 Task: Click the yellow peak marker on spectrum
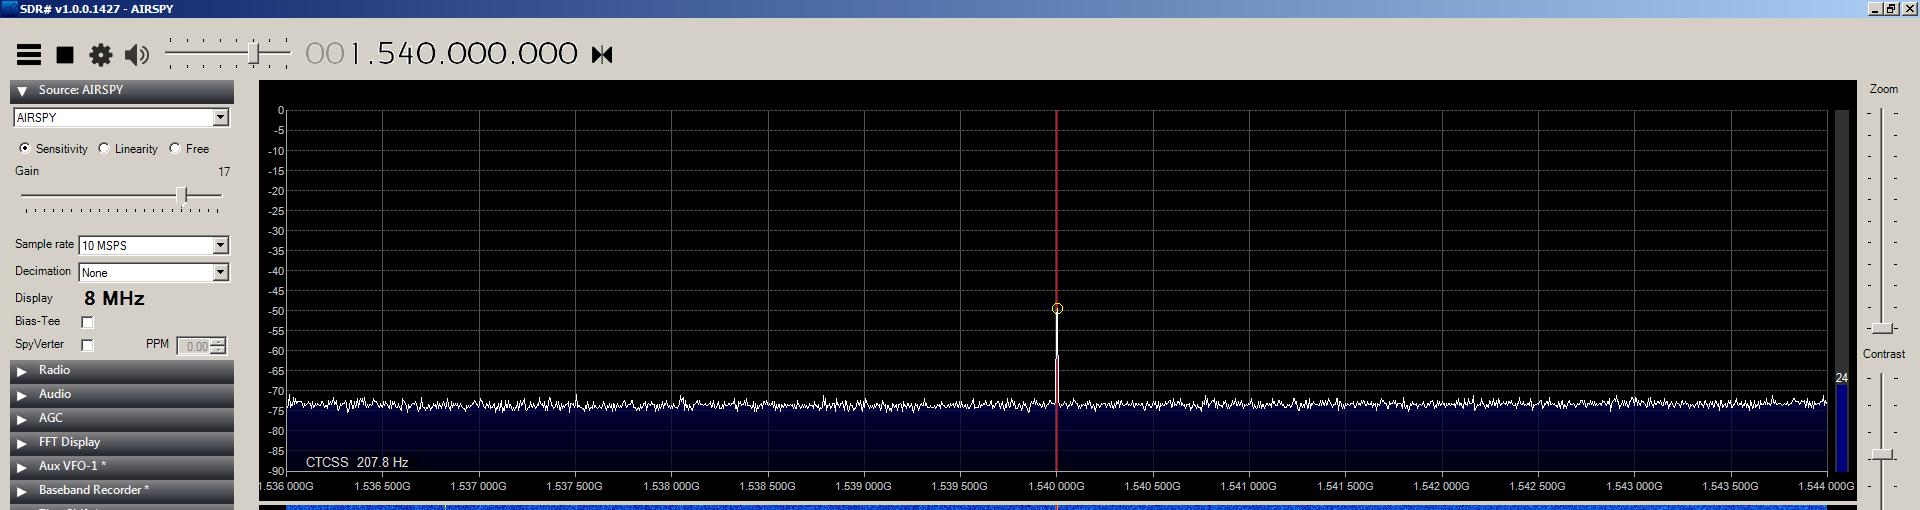1057,309
